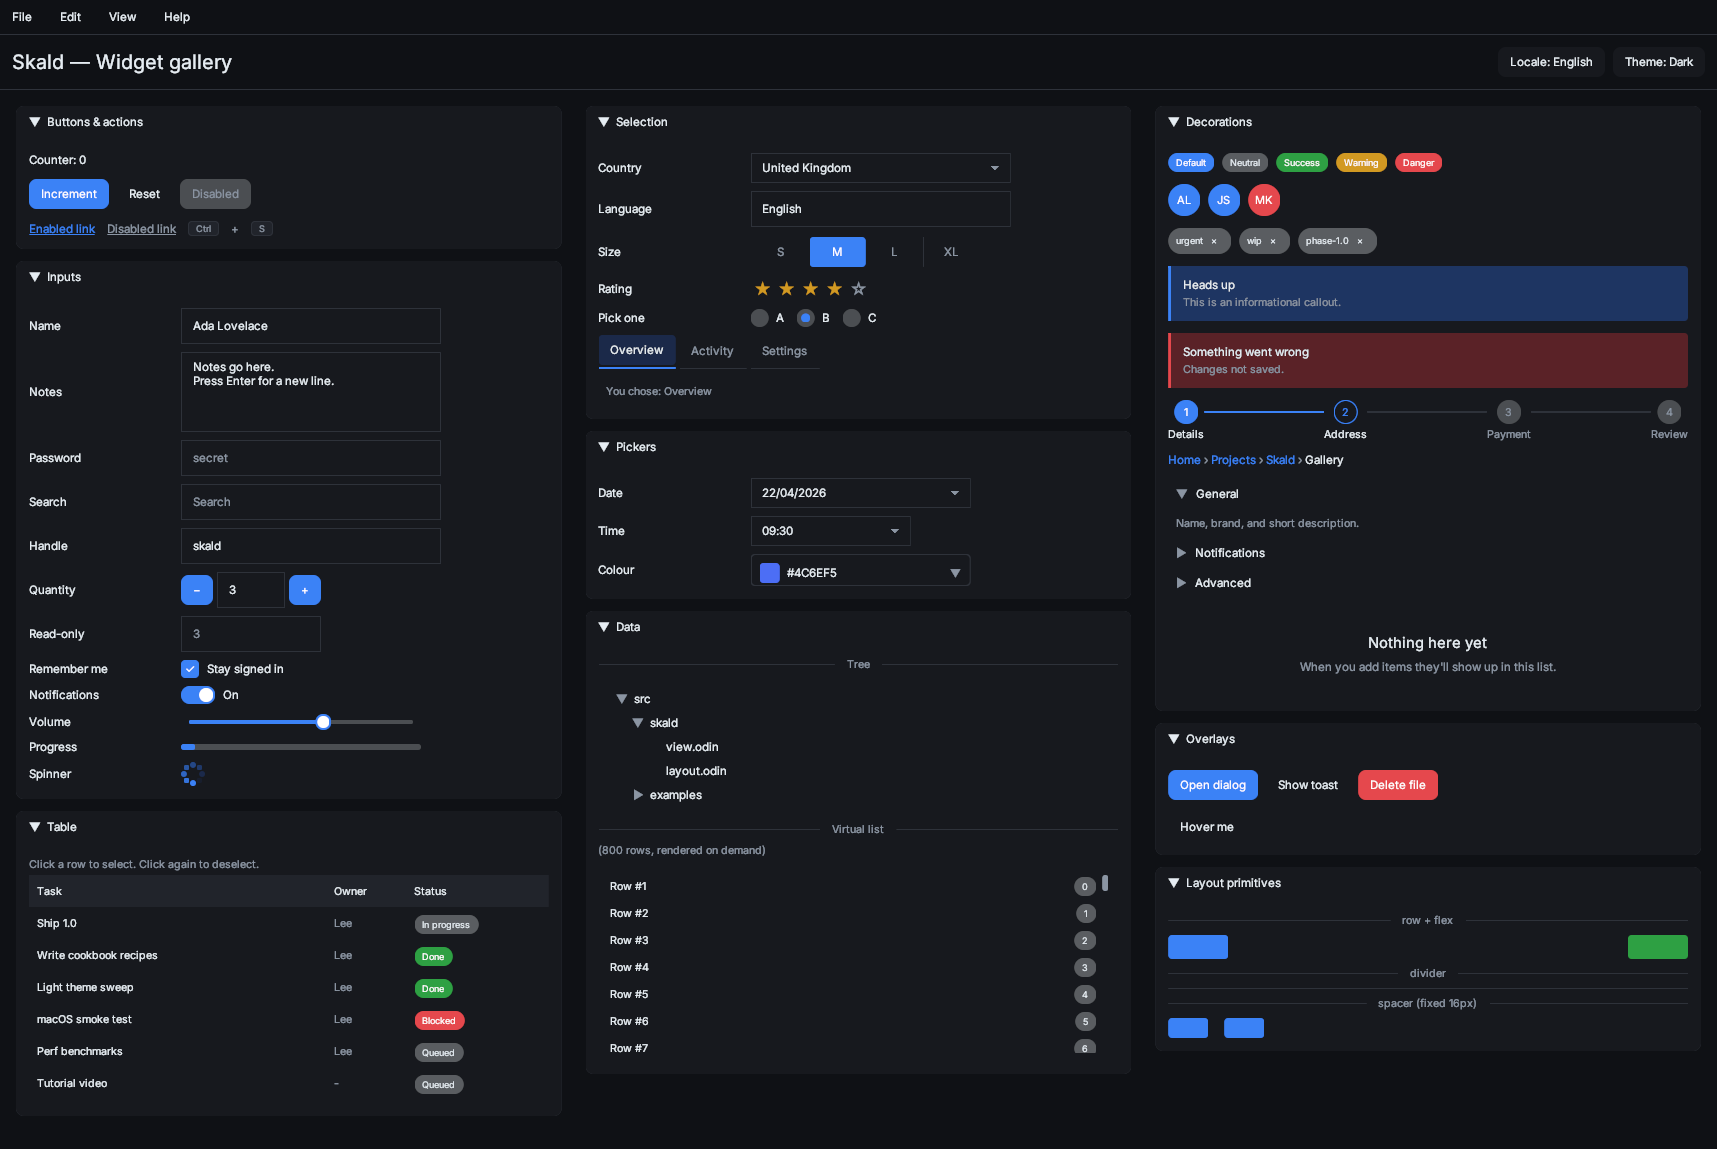Screen dimensions: 1717x1149
Task: Choose size S
Action: click(781, 252)
